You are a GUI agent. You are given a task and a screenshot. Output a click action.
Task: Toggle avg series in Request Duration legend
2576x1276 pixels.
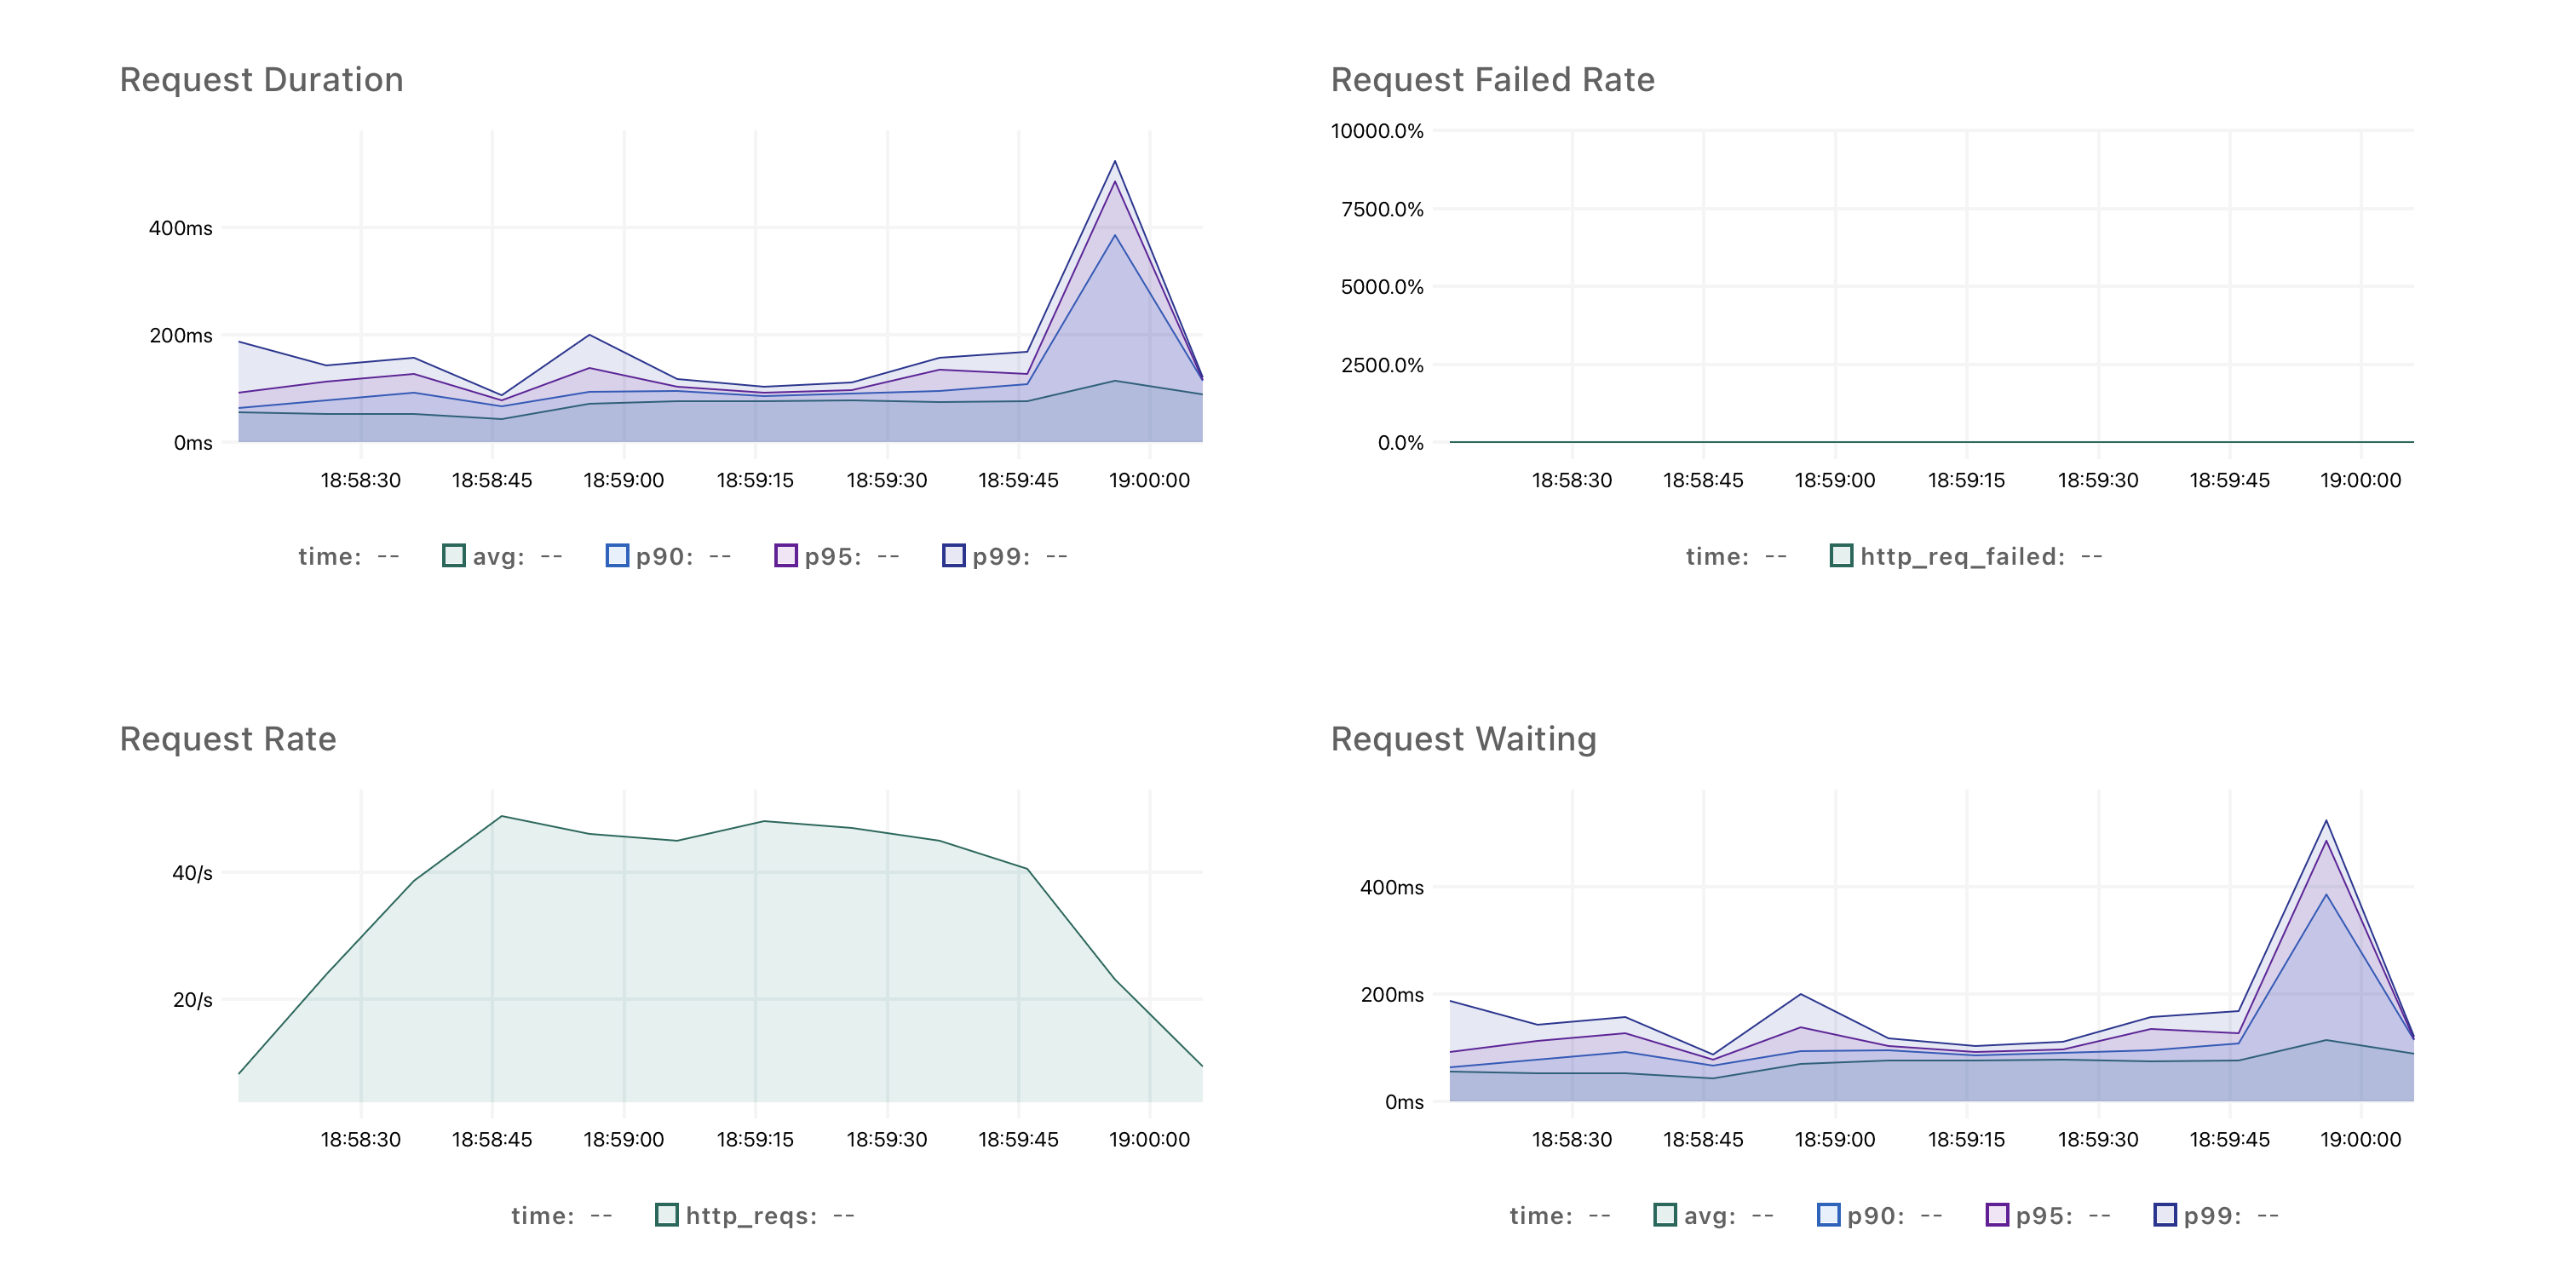coord(454,556)
